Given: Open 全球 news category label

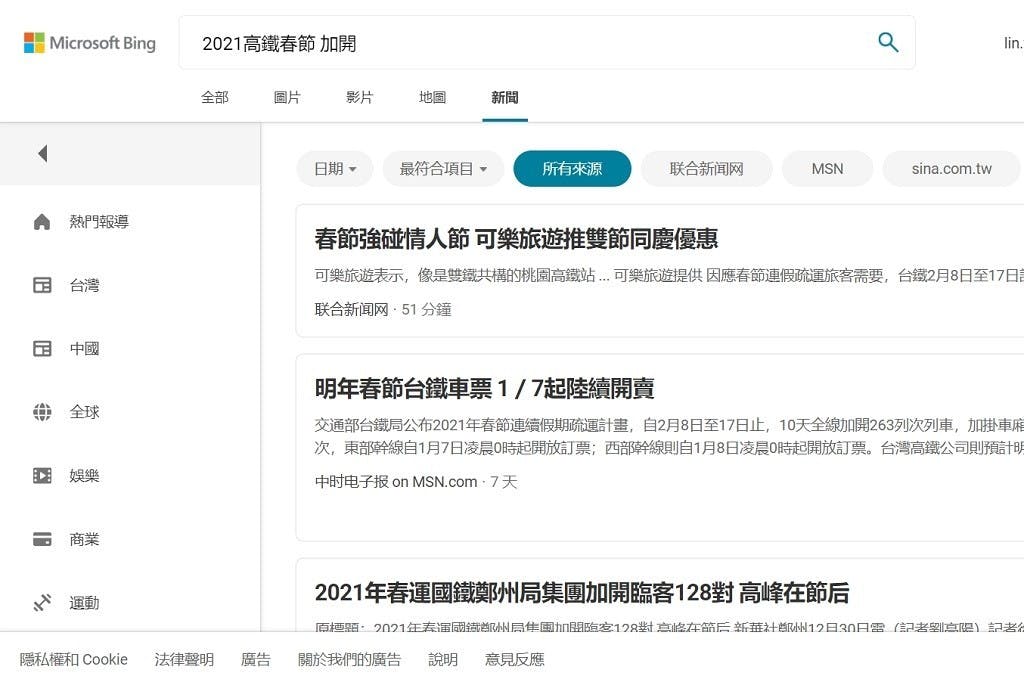Looking at the screenshot, I should tap(85, 412).
